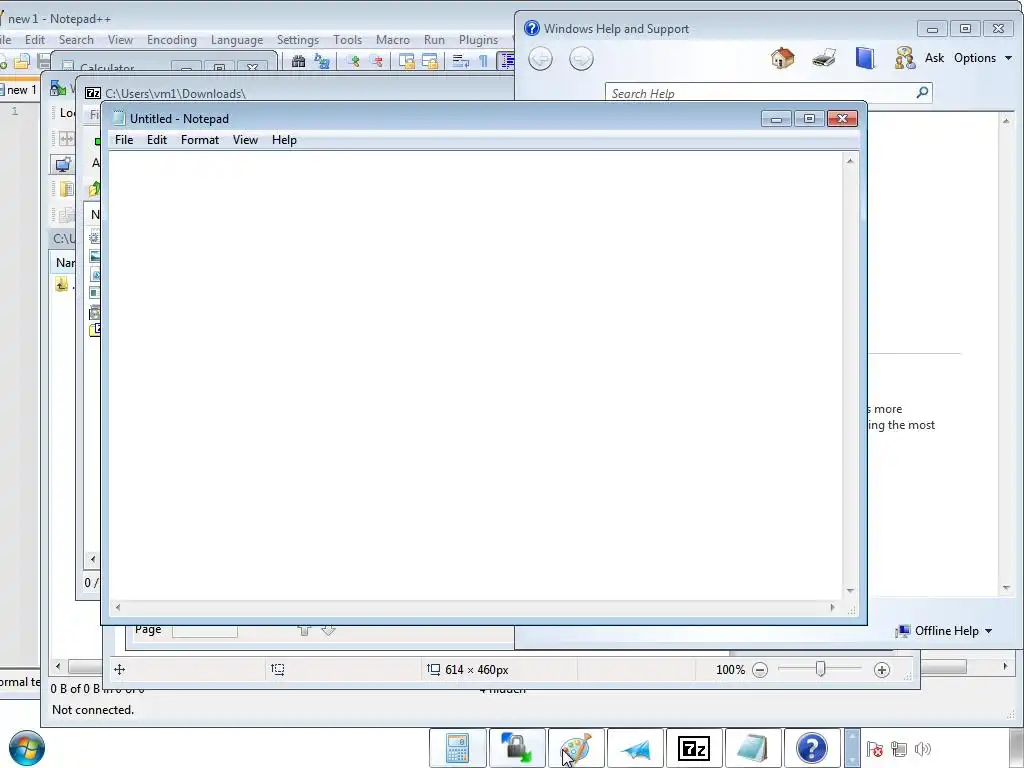Switch to Calculator taskbar button
The width and height of the screenshot is (1024, 768).
click(x=458, y=748)
